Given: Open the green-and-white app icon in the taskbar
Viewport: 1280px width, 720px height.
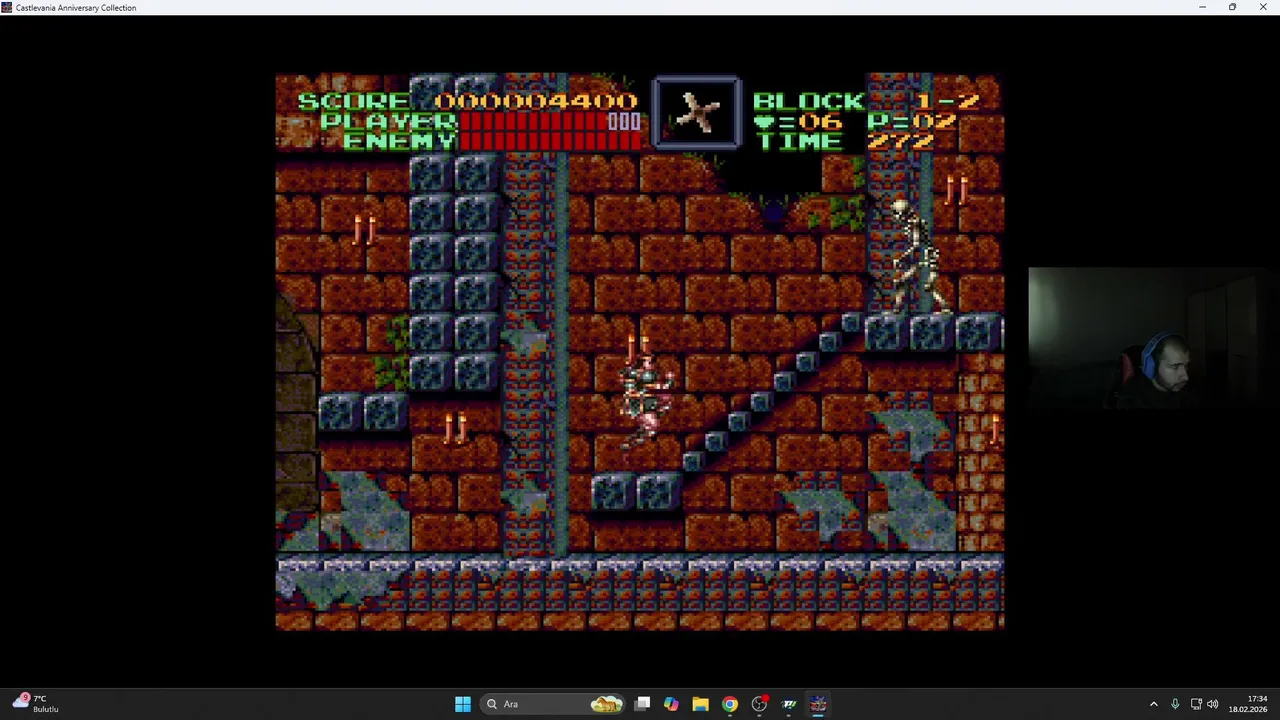Looking at the screenshot, I should [789, 704].
